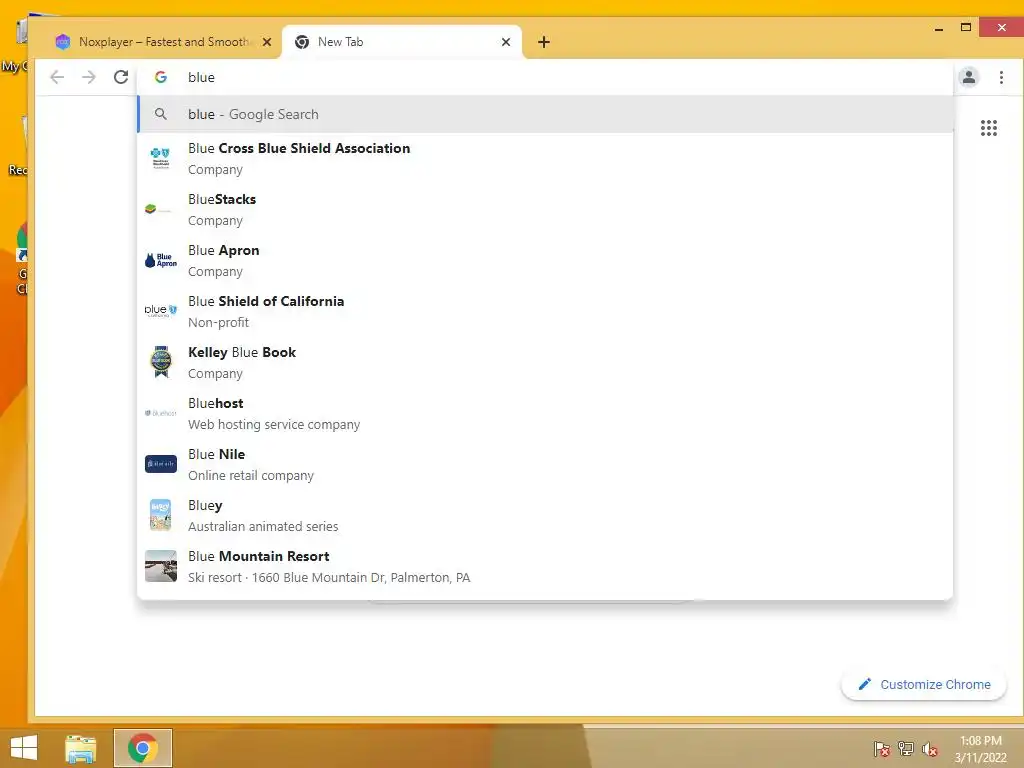Switch to the Noxplayer tab
Viewport: 1024px width, 768px height.
coord(163,42)
